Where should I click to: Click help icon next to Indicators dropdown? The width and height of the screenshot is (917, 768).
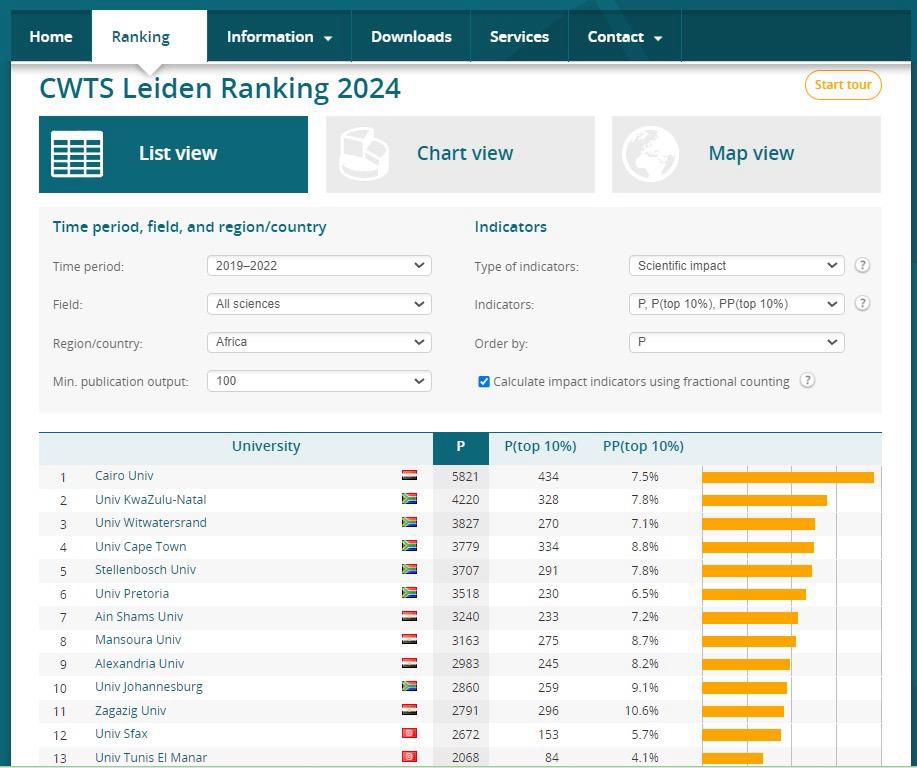tap(862, 304)
